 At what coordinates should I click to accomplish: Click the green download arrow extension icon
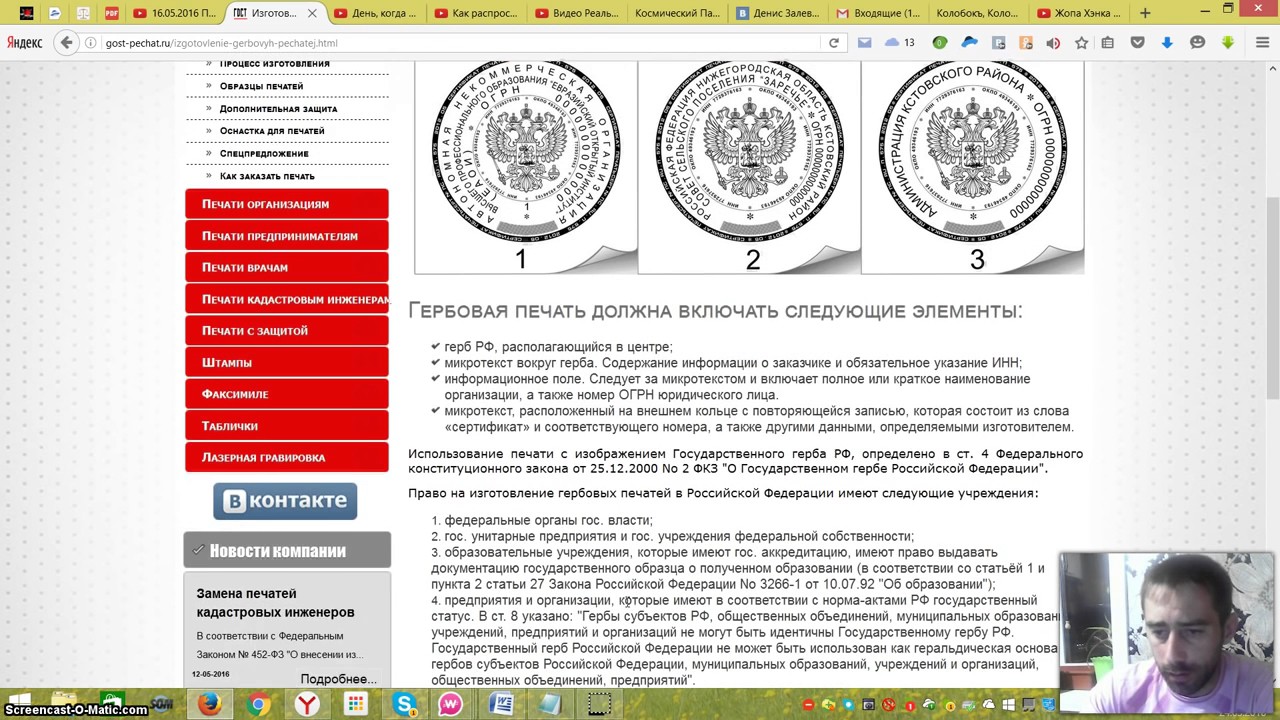[1227, 43]
